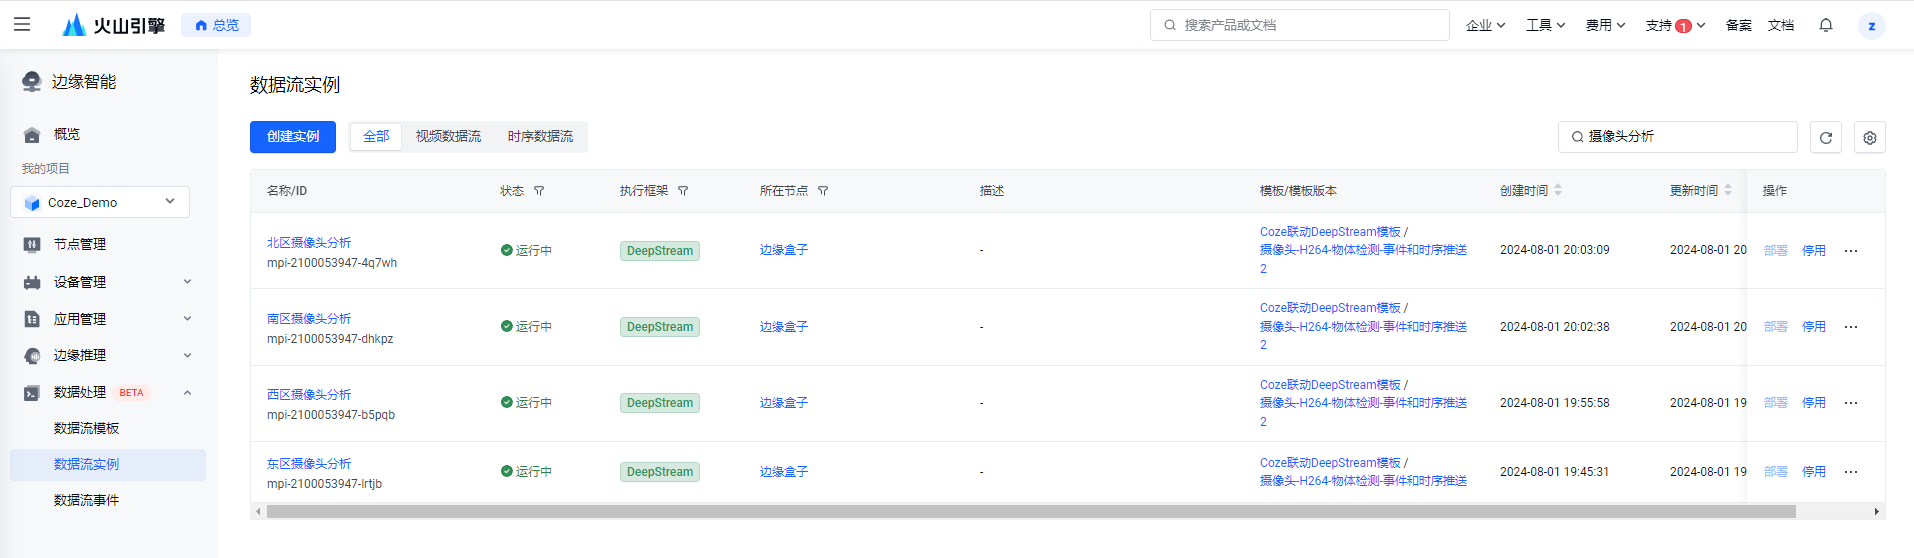This screenshot has width=1914, height=558.
Task: Focus the 搜索产品或文档 search box
Action: (1299, 25)
